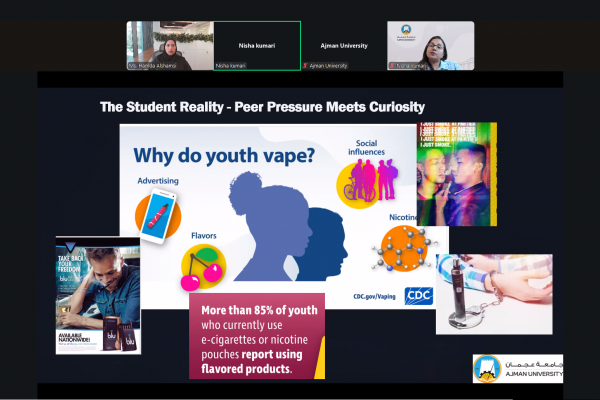600x400 pixels.
Task: Click the 'Social influences' label
Action: pyautogui.click(x=367, y=148)
